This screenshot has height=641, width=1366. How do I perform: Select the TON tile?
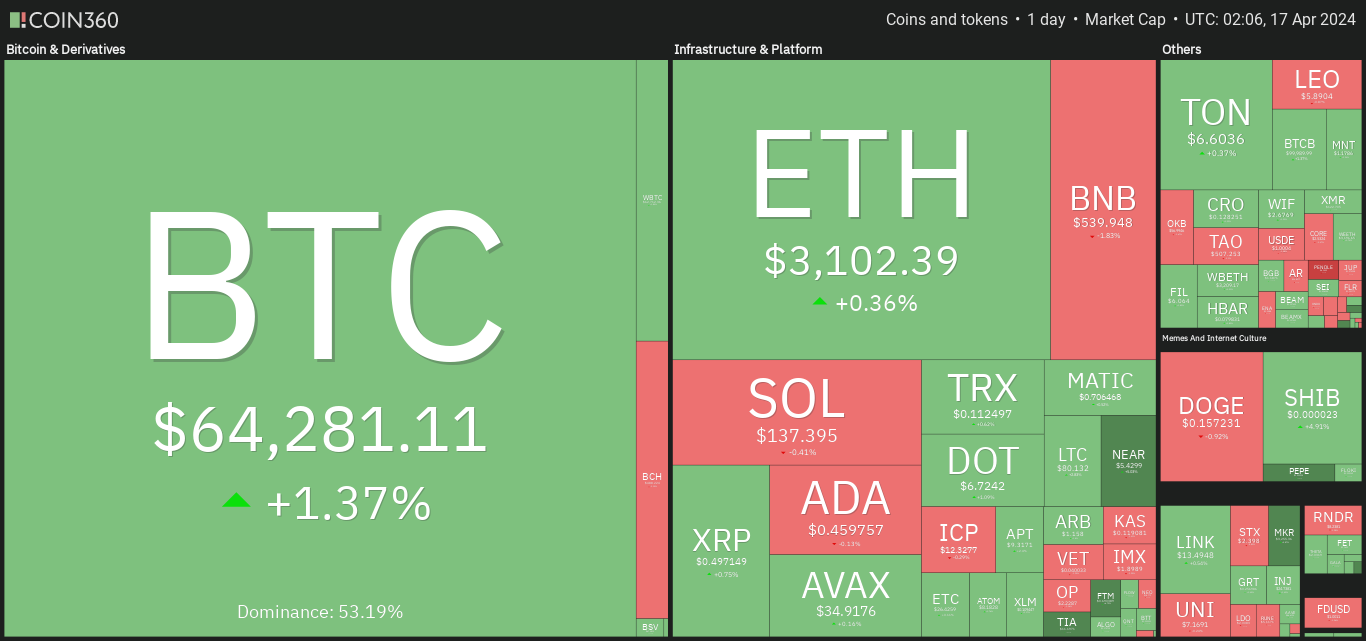pos(1216,125)
